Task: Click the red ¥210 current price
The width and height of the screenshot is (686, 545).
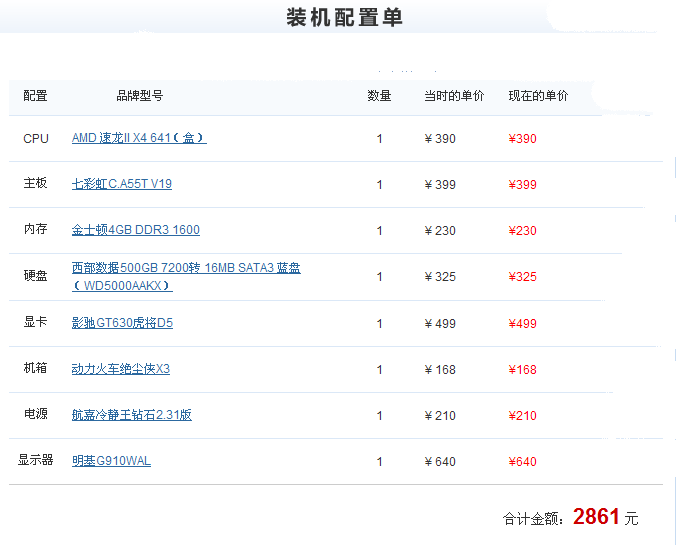Action: 522,416
